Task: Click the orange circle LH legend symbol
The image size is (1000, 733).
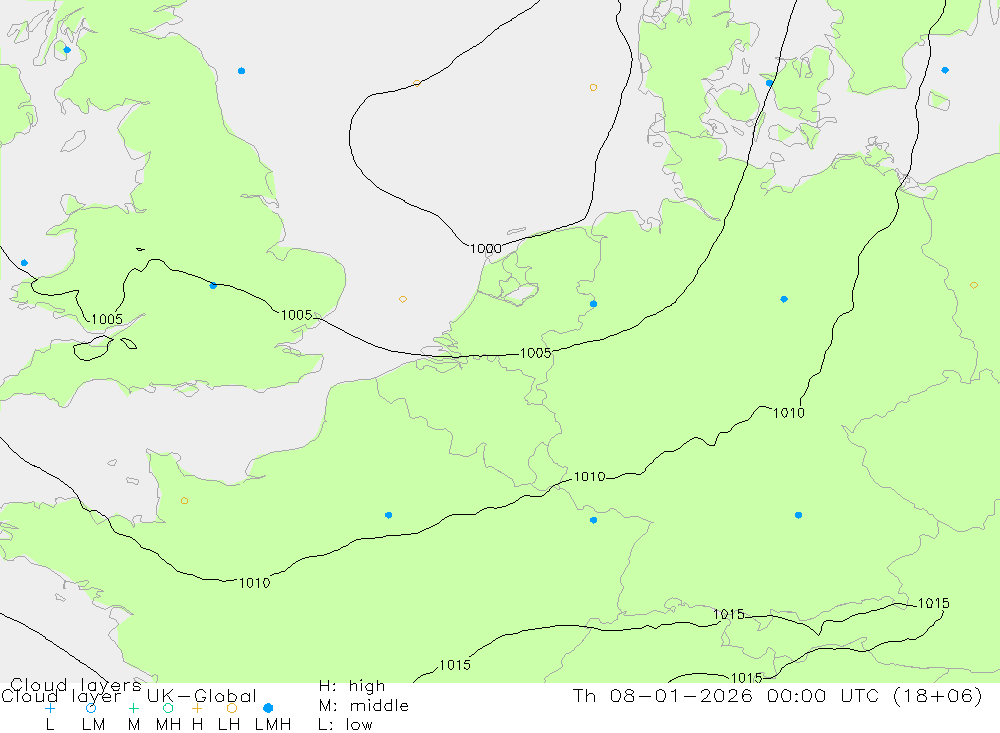Action: pos(232,708)
